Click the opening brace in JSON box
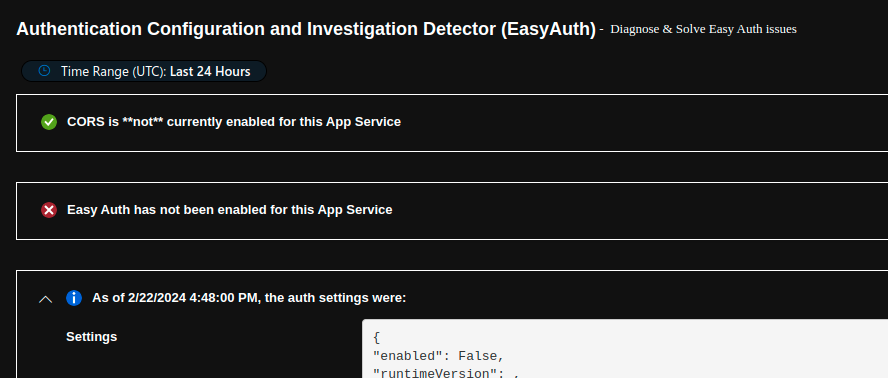The width and height of the screenshot is (888, 378). [x=377, y=338]
